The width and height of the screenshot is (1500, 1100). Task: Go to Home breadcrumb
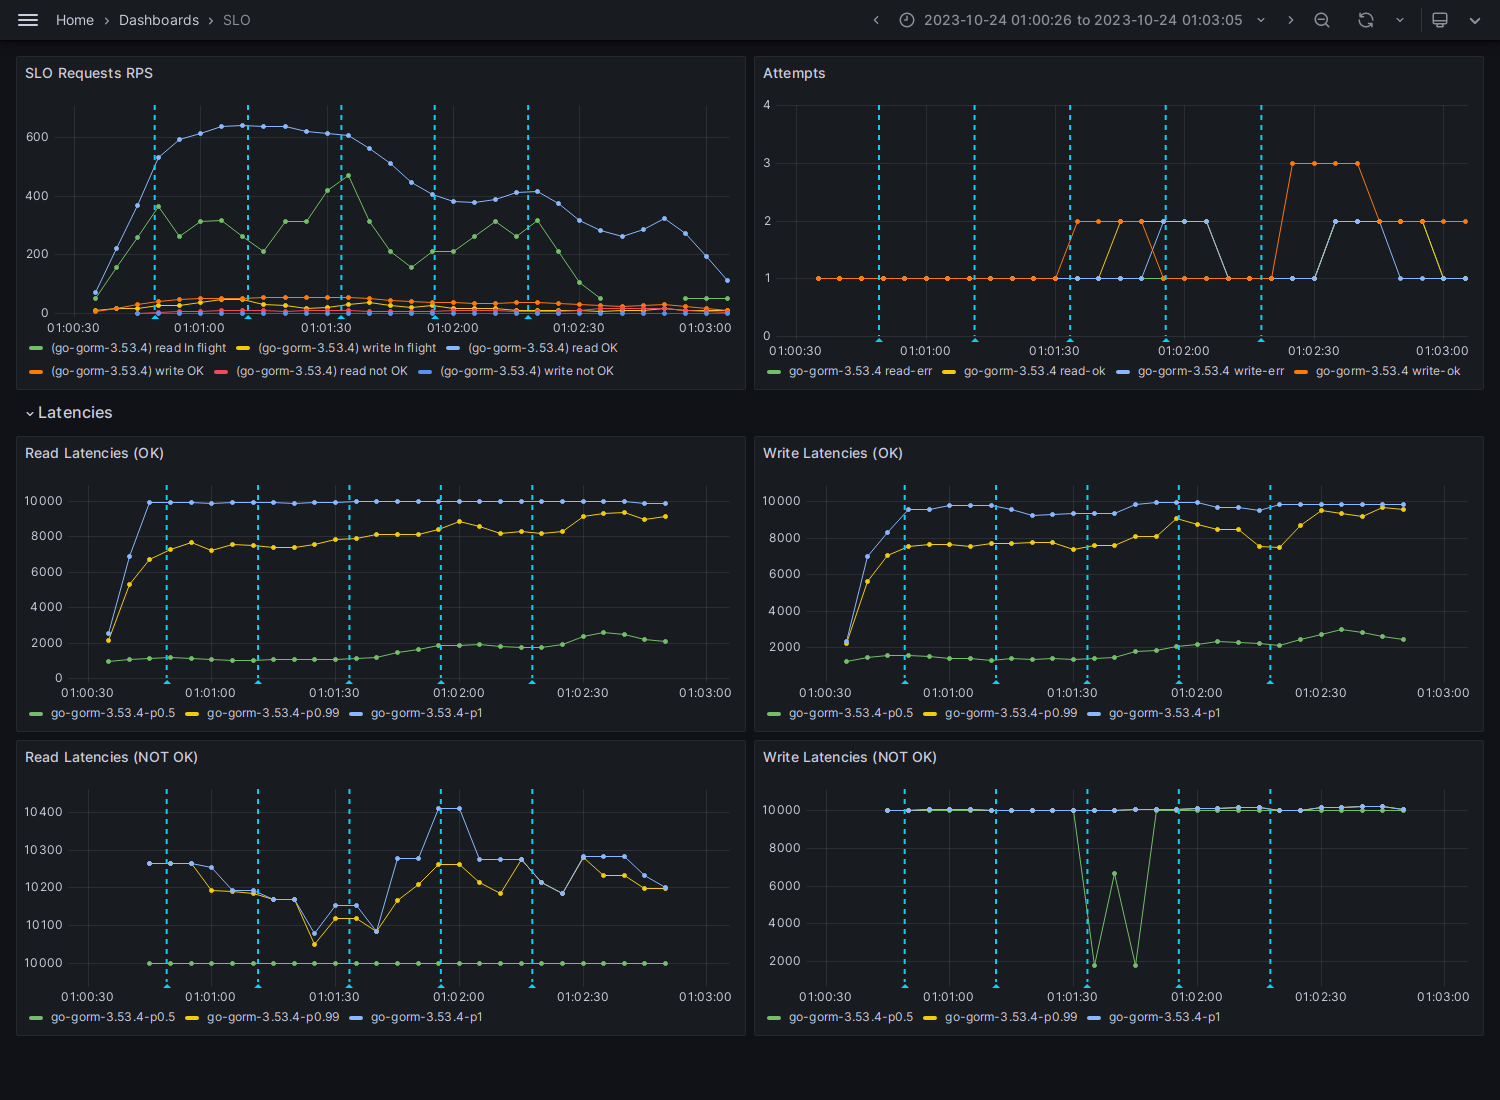tap(75, 20)
